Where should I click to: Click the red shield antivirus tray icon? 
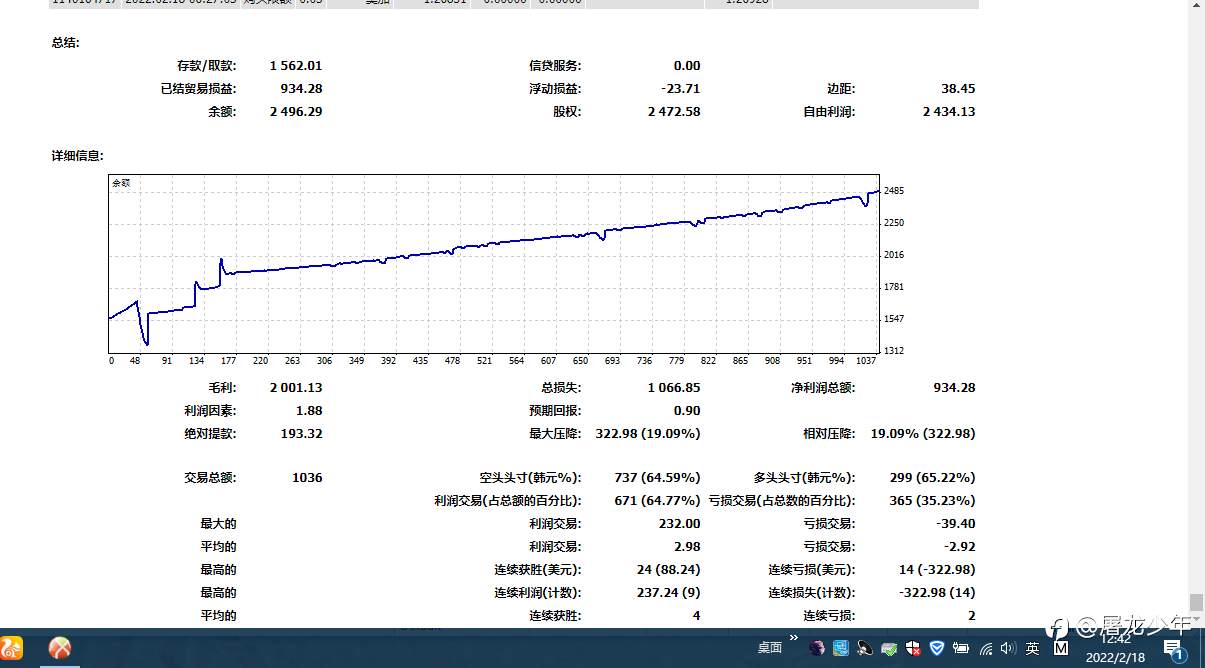tap(912, 649)
